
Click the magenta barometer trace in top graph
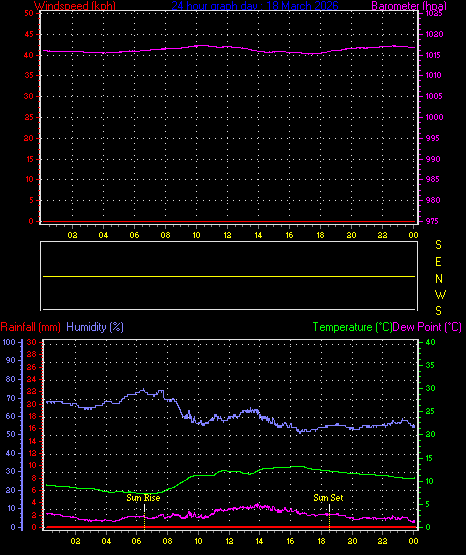(229, 50)
